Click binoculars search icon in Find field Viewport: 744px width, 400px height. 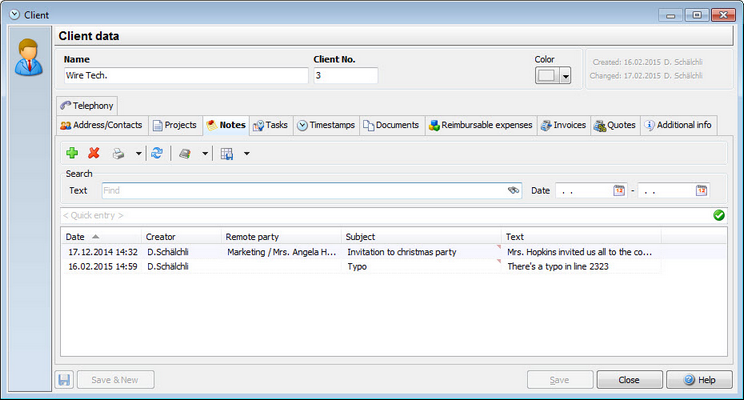tap(513, 190)
